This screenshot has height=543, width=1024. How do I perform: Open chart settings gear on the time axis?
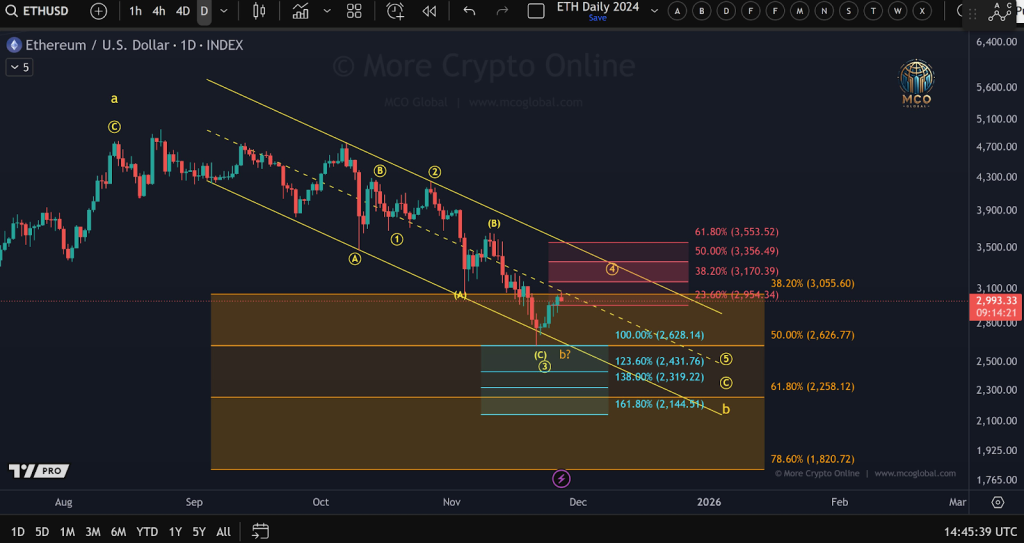click(998, 502)
